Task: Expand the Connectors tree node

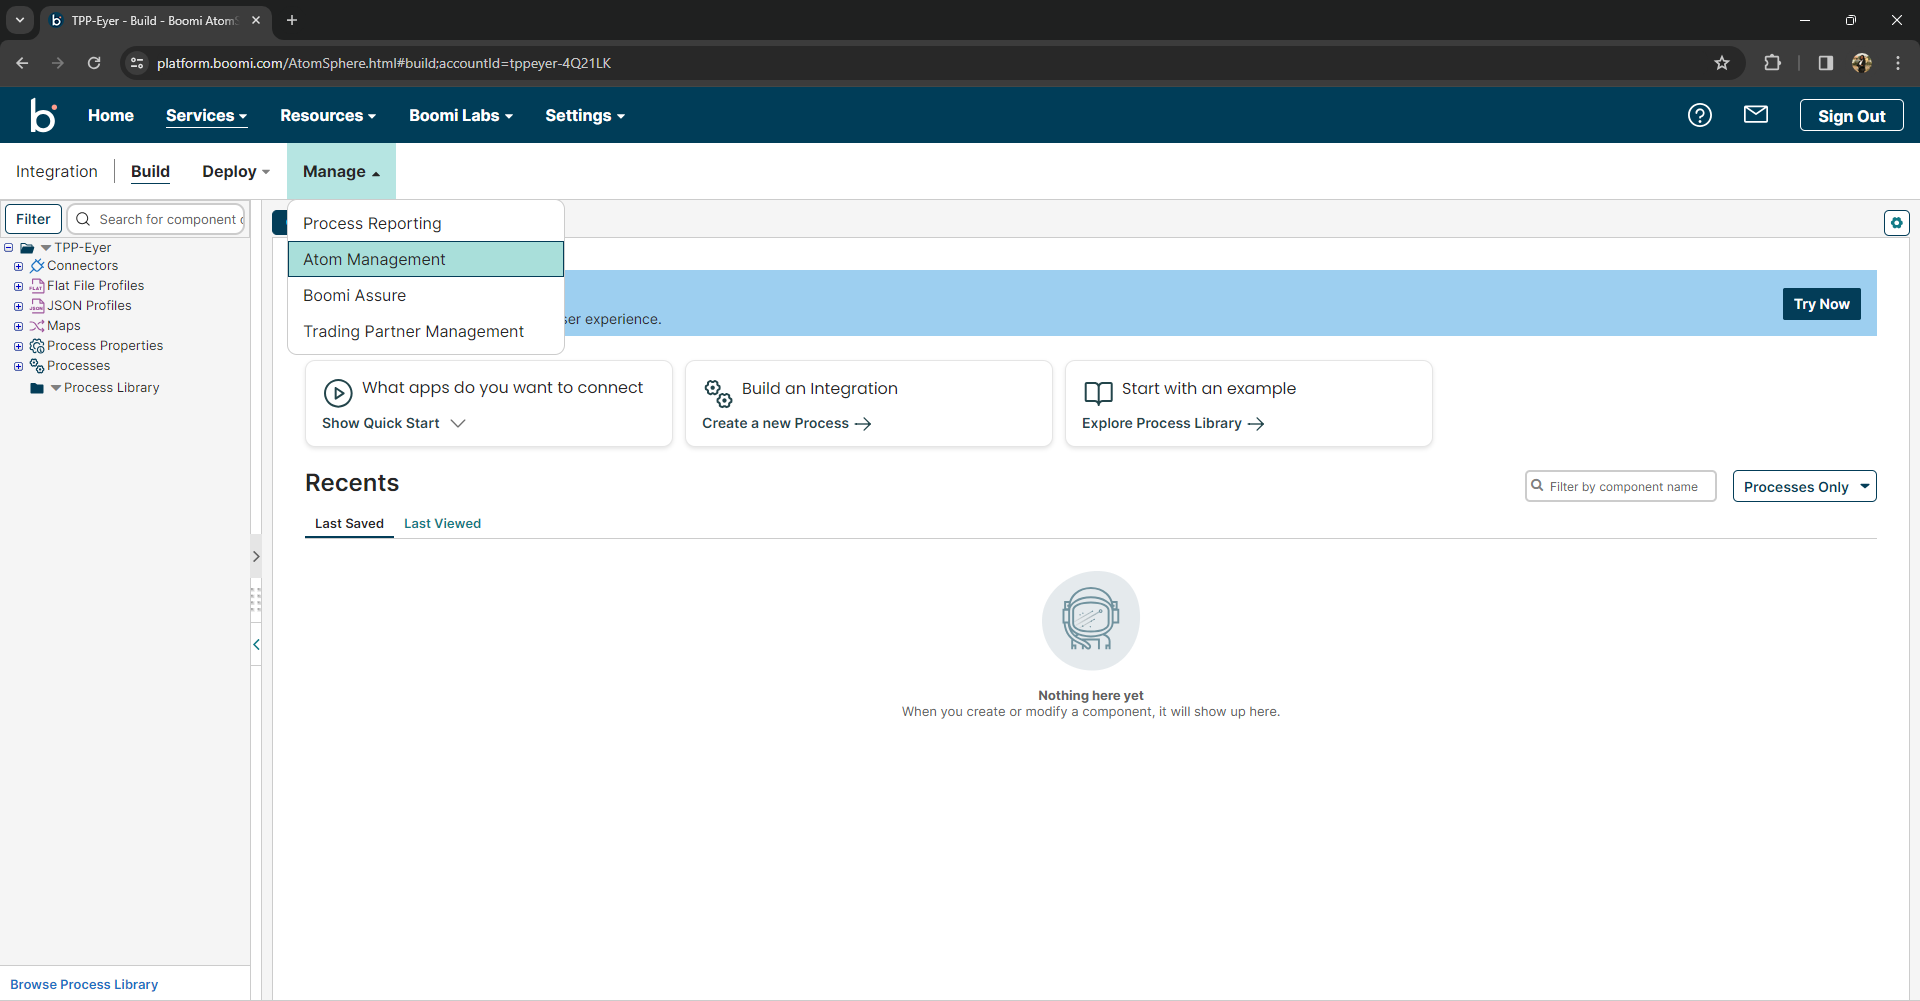Action: (18, 266)
